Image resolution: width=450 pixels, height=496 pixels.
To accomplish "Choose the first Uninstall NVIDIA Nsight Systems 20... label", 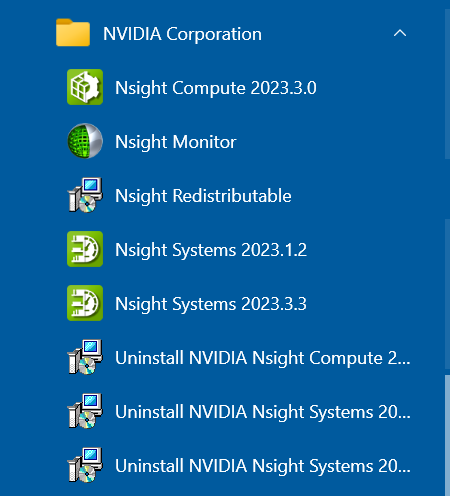I will pos(263,412).
